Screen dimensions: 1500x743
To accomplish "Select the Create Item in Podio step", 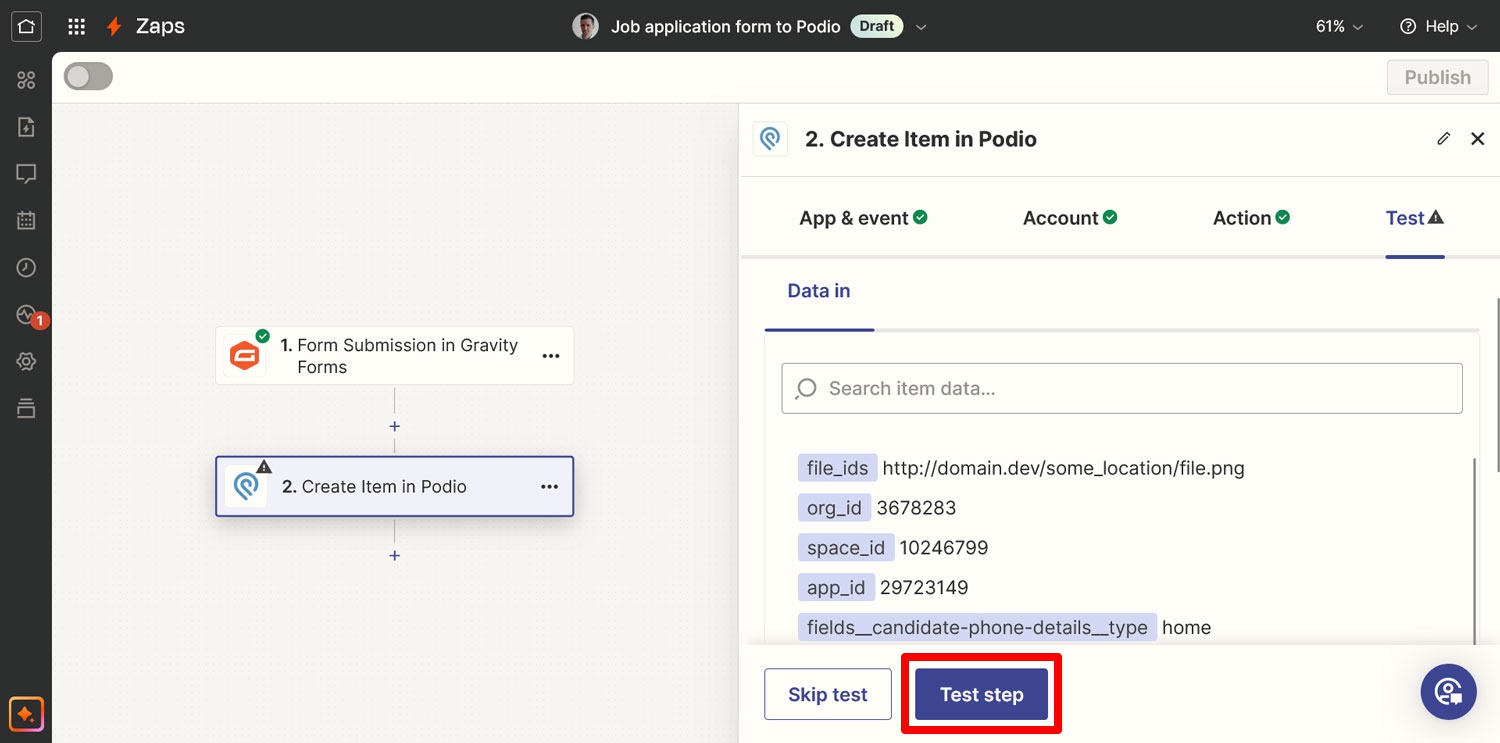I will pos(395,487).
